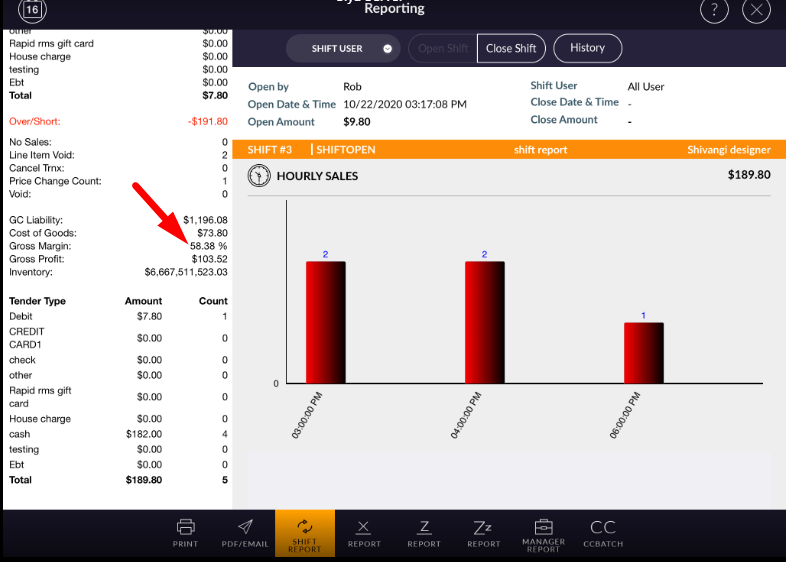Screen dimensions: 786x562
Task: Send report via PDF/Email icon
Action: (x=244, y=531)
